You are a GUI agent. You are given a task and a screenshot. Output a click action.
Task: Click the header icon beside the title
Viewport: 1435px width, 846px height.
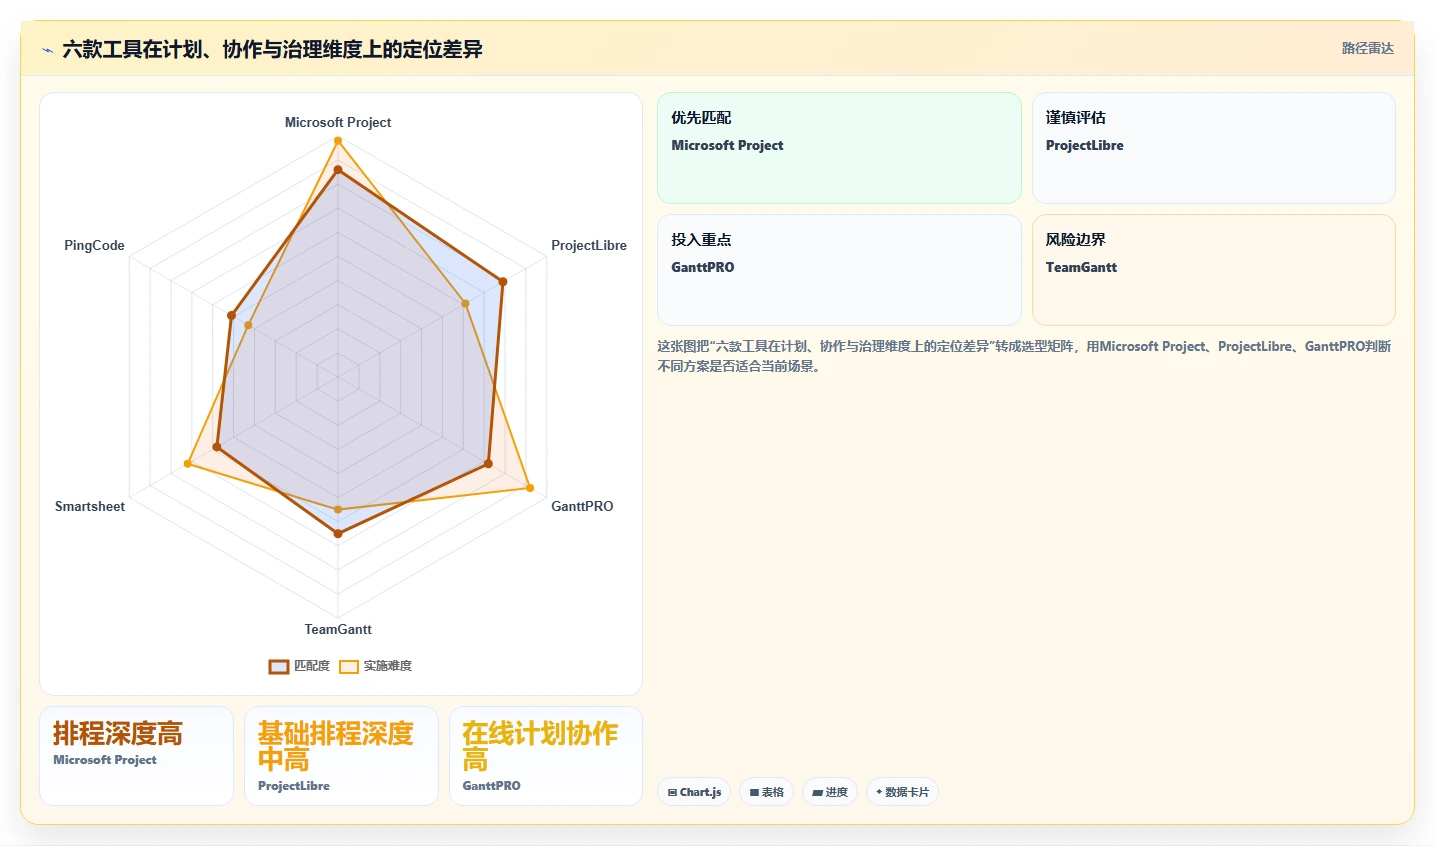[x=47, y=50]
